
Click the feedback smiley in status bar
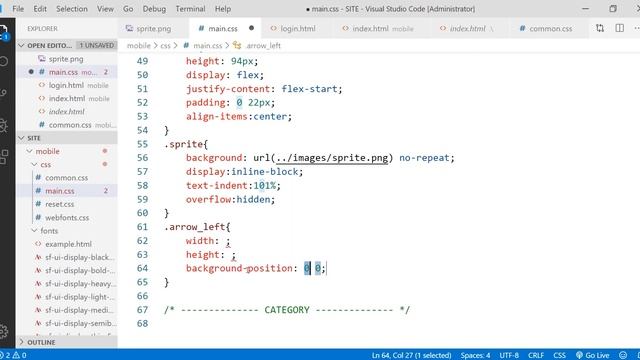(x=623, y=355)
